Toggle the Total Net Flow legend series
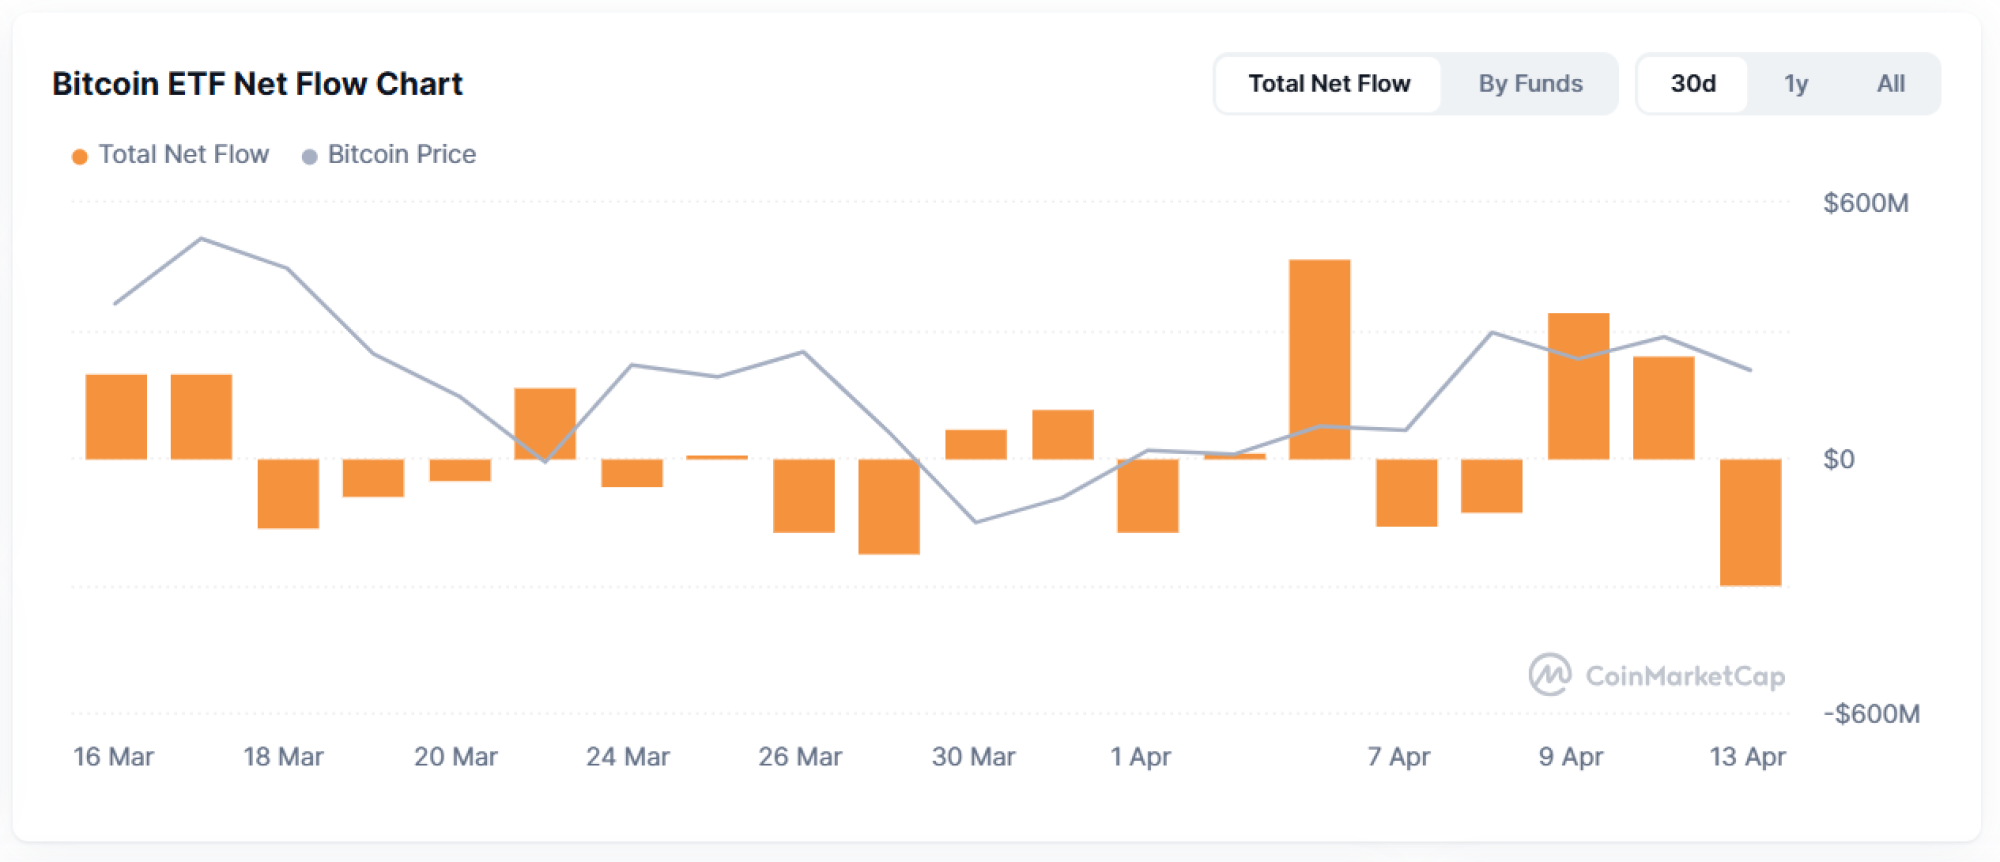 tap(184, 155)
